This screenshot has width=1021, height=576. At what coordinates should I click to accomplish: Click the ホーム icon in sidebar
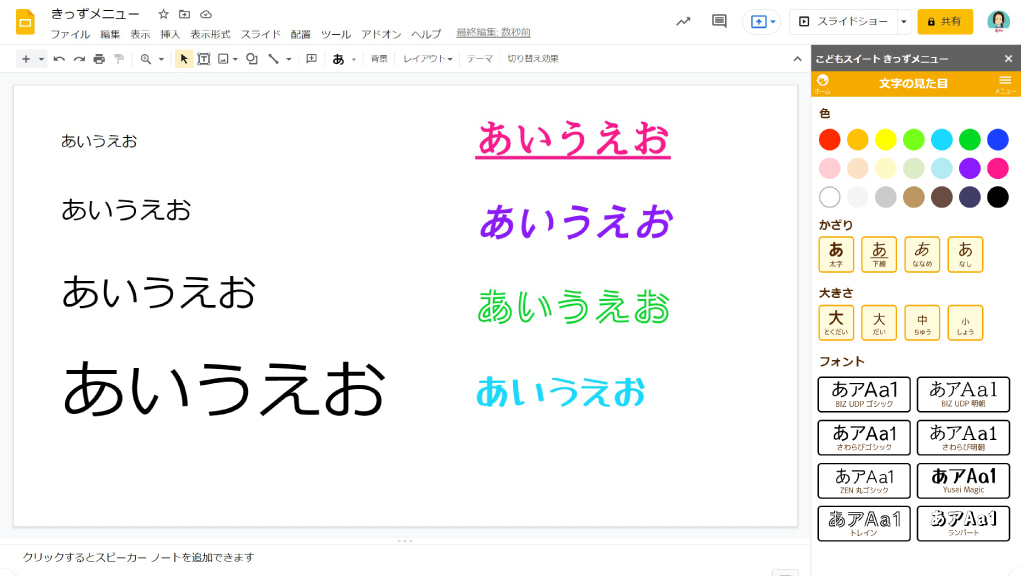(823, 83)
